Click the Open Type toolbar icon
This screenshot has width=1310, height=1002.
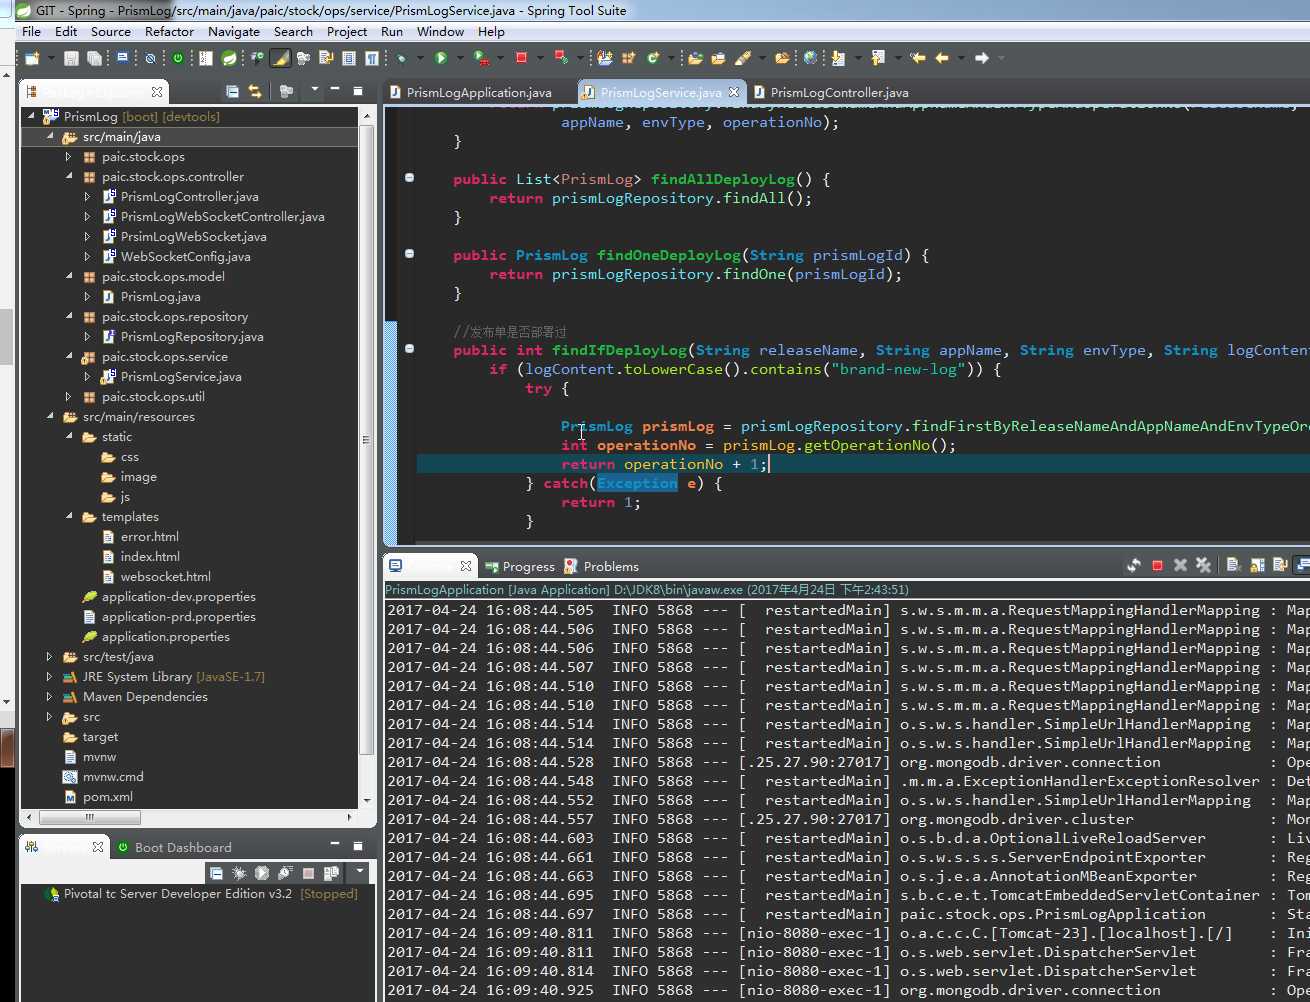pyautogui.click(x=695, y=58)
